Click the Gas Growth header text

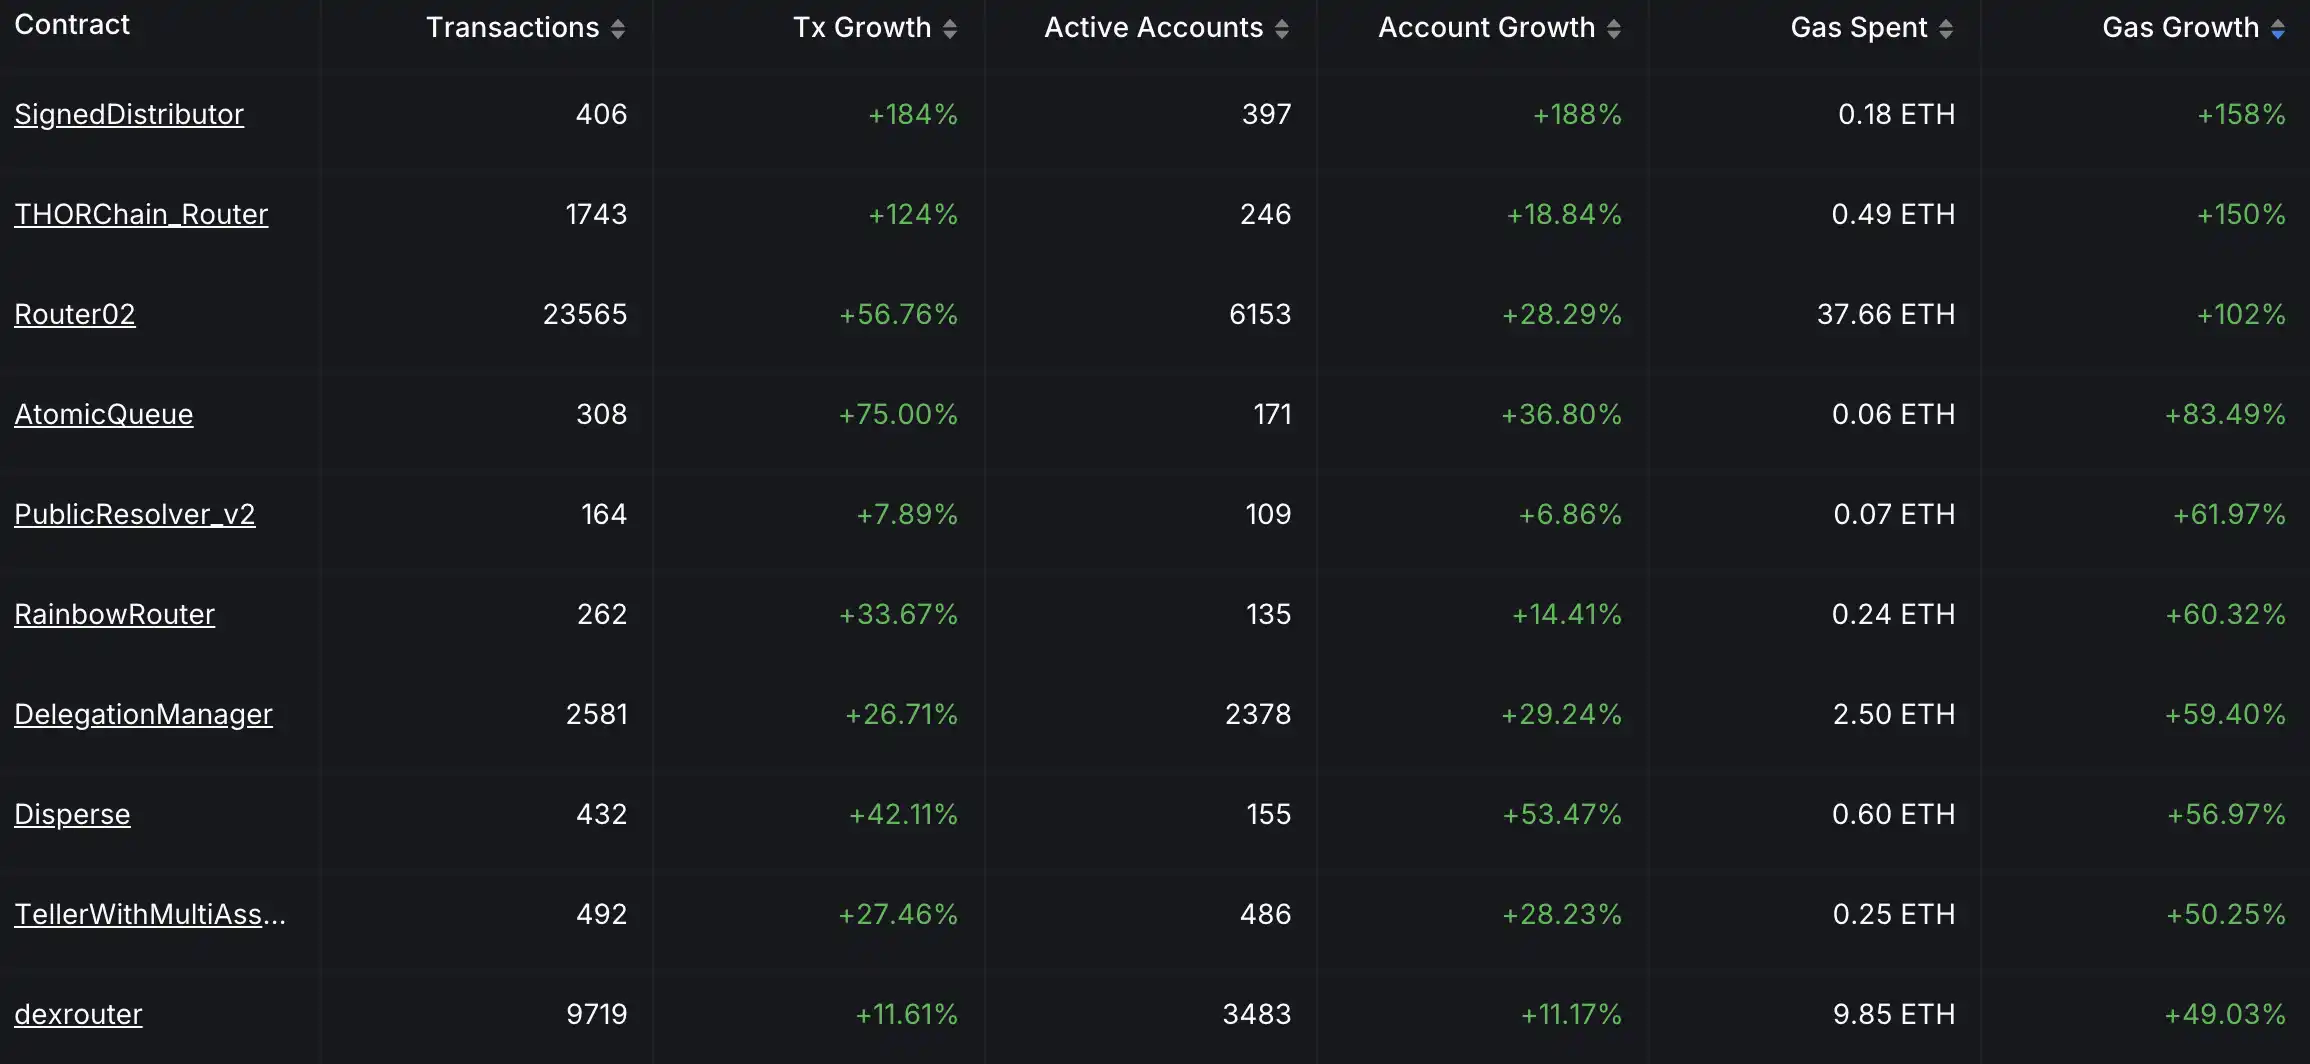pyautogui.click(x=2180, y=28)
